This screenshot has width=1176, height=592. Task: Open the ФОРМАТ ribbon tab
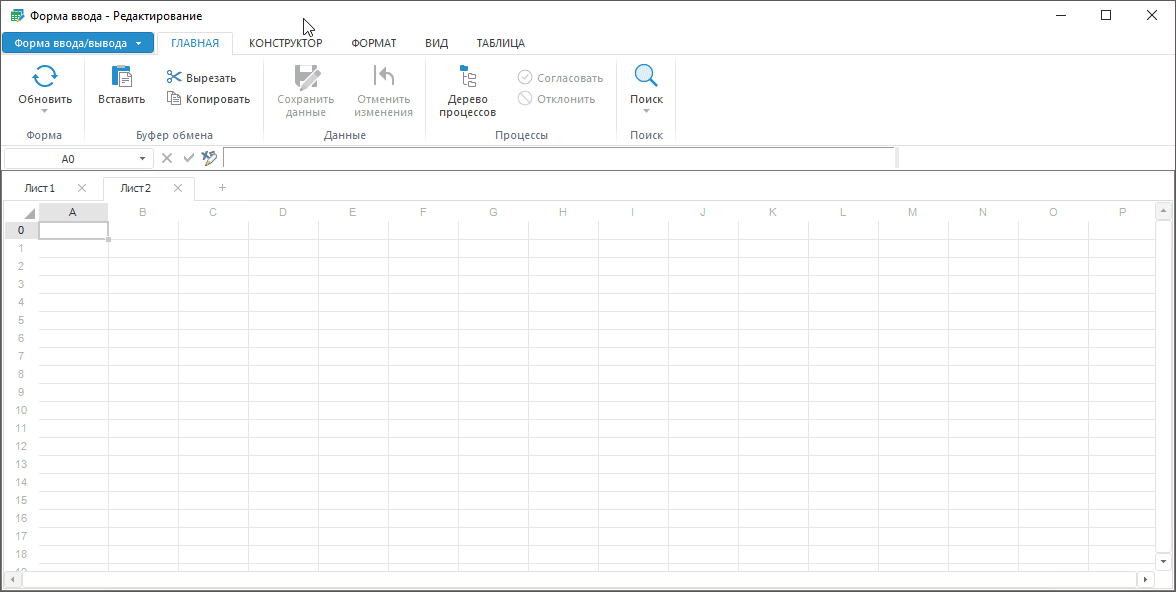[x=374, y=43]
